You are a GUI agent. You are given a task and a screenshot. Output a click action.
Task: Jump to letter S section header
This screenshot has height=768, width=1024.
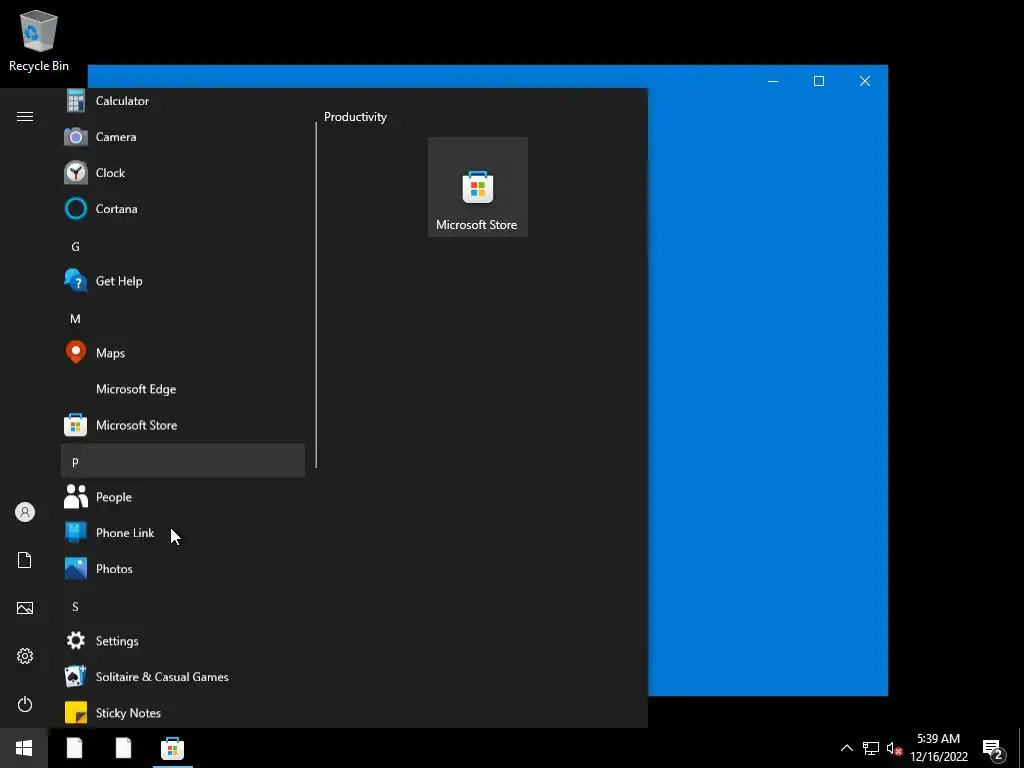point(183,607)
